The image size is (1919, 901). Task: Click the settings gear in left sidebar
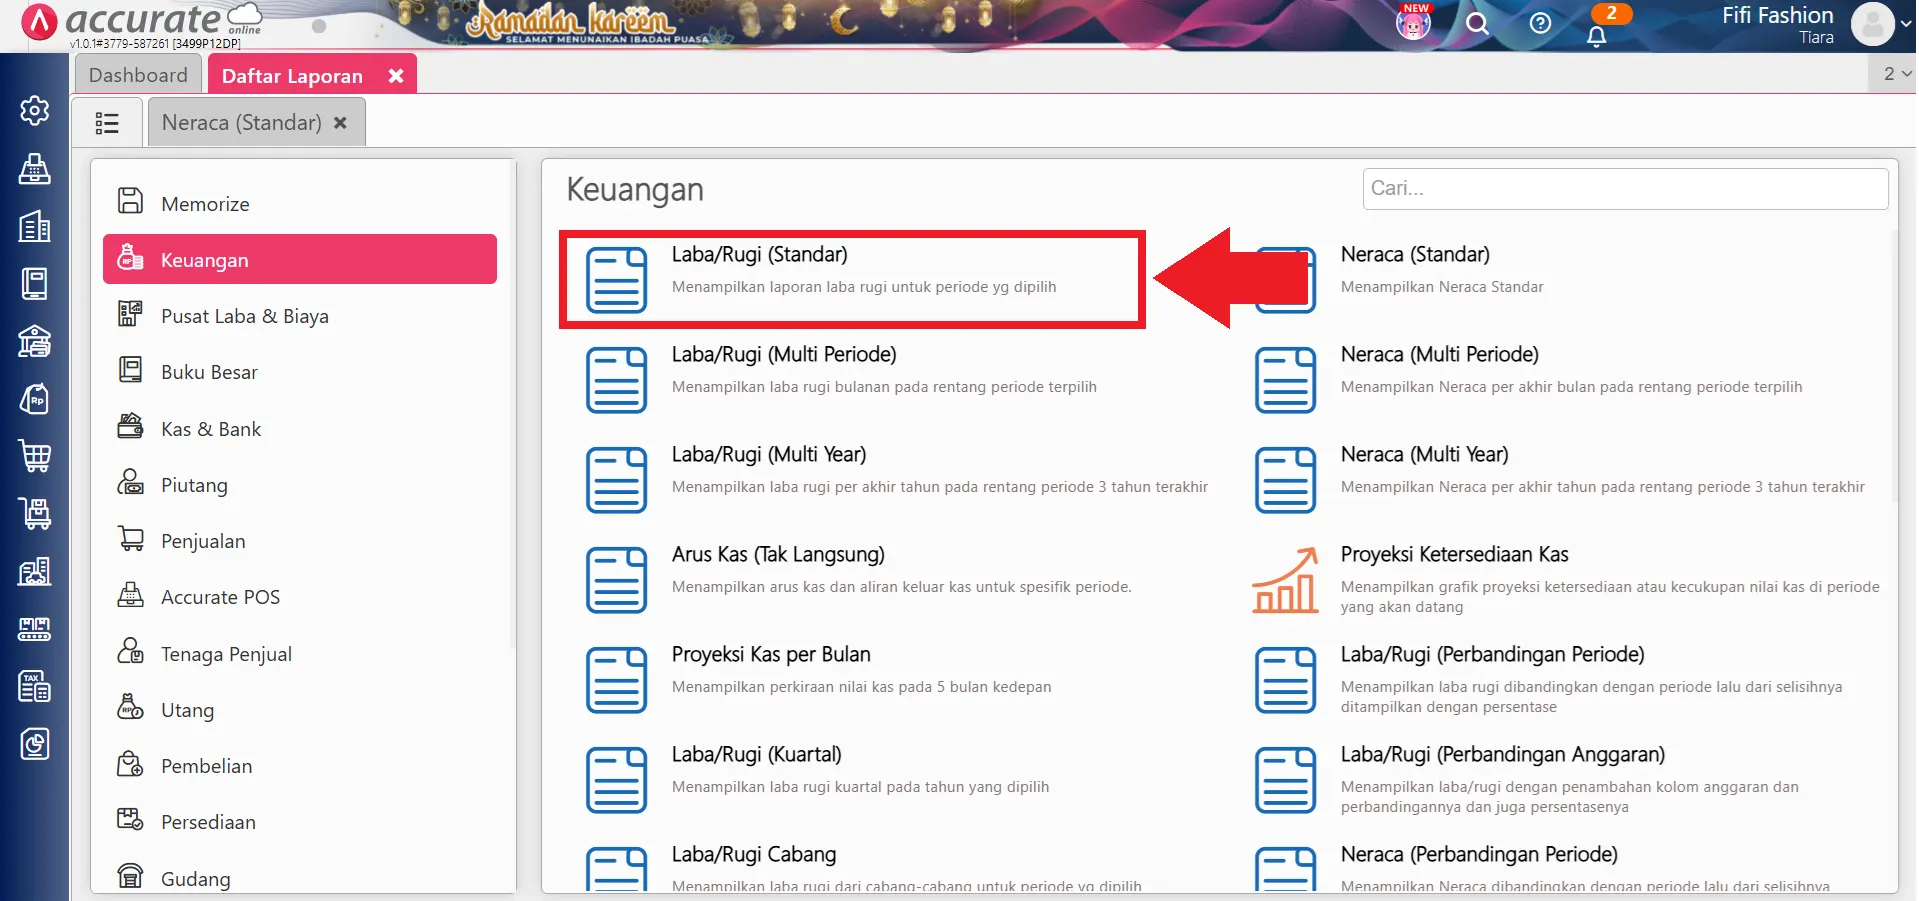coord(35,111)
